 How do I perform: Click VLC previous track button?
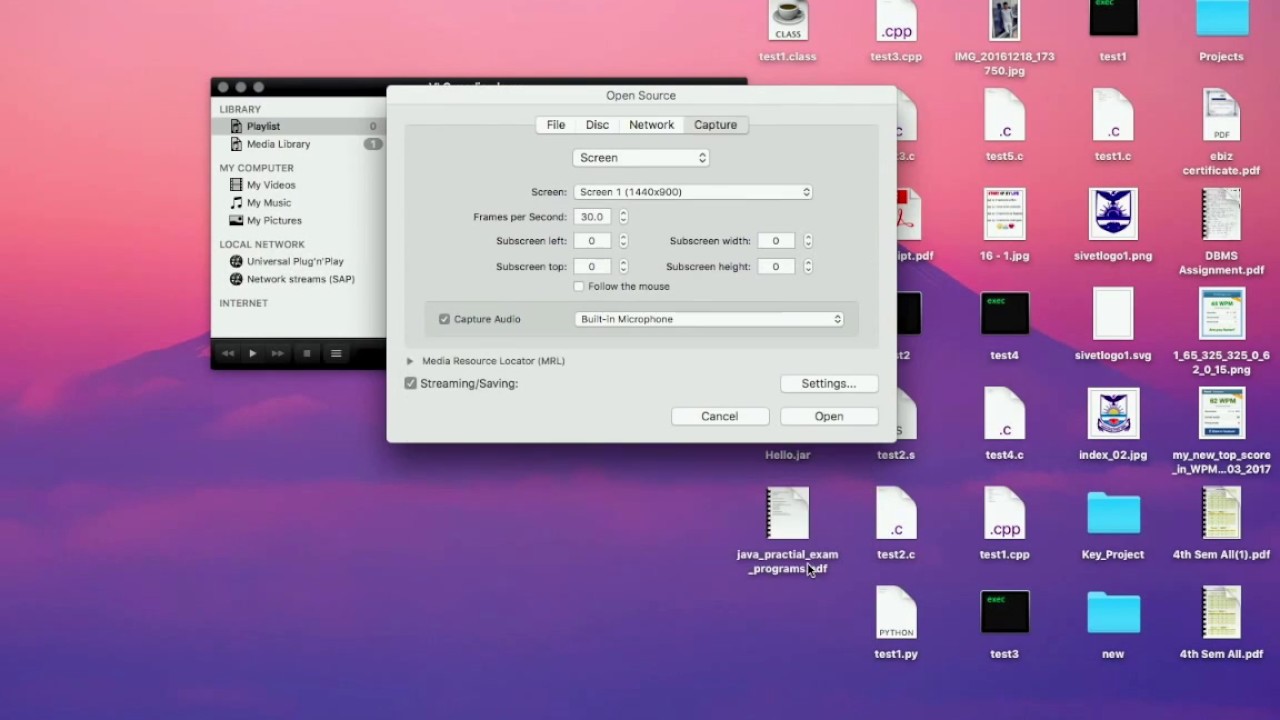click(228, 353)
